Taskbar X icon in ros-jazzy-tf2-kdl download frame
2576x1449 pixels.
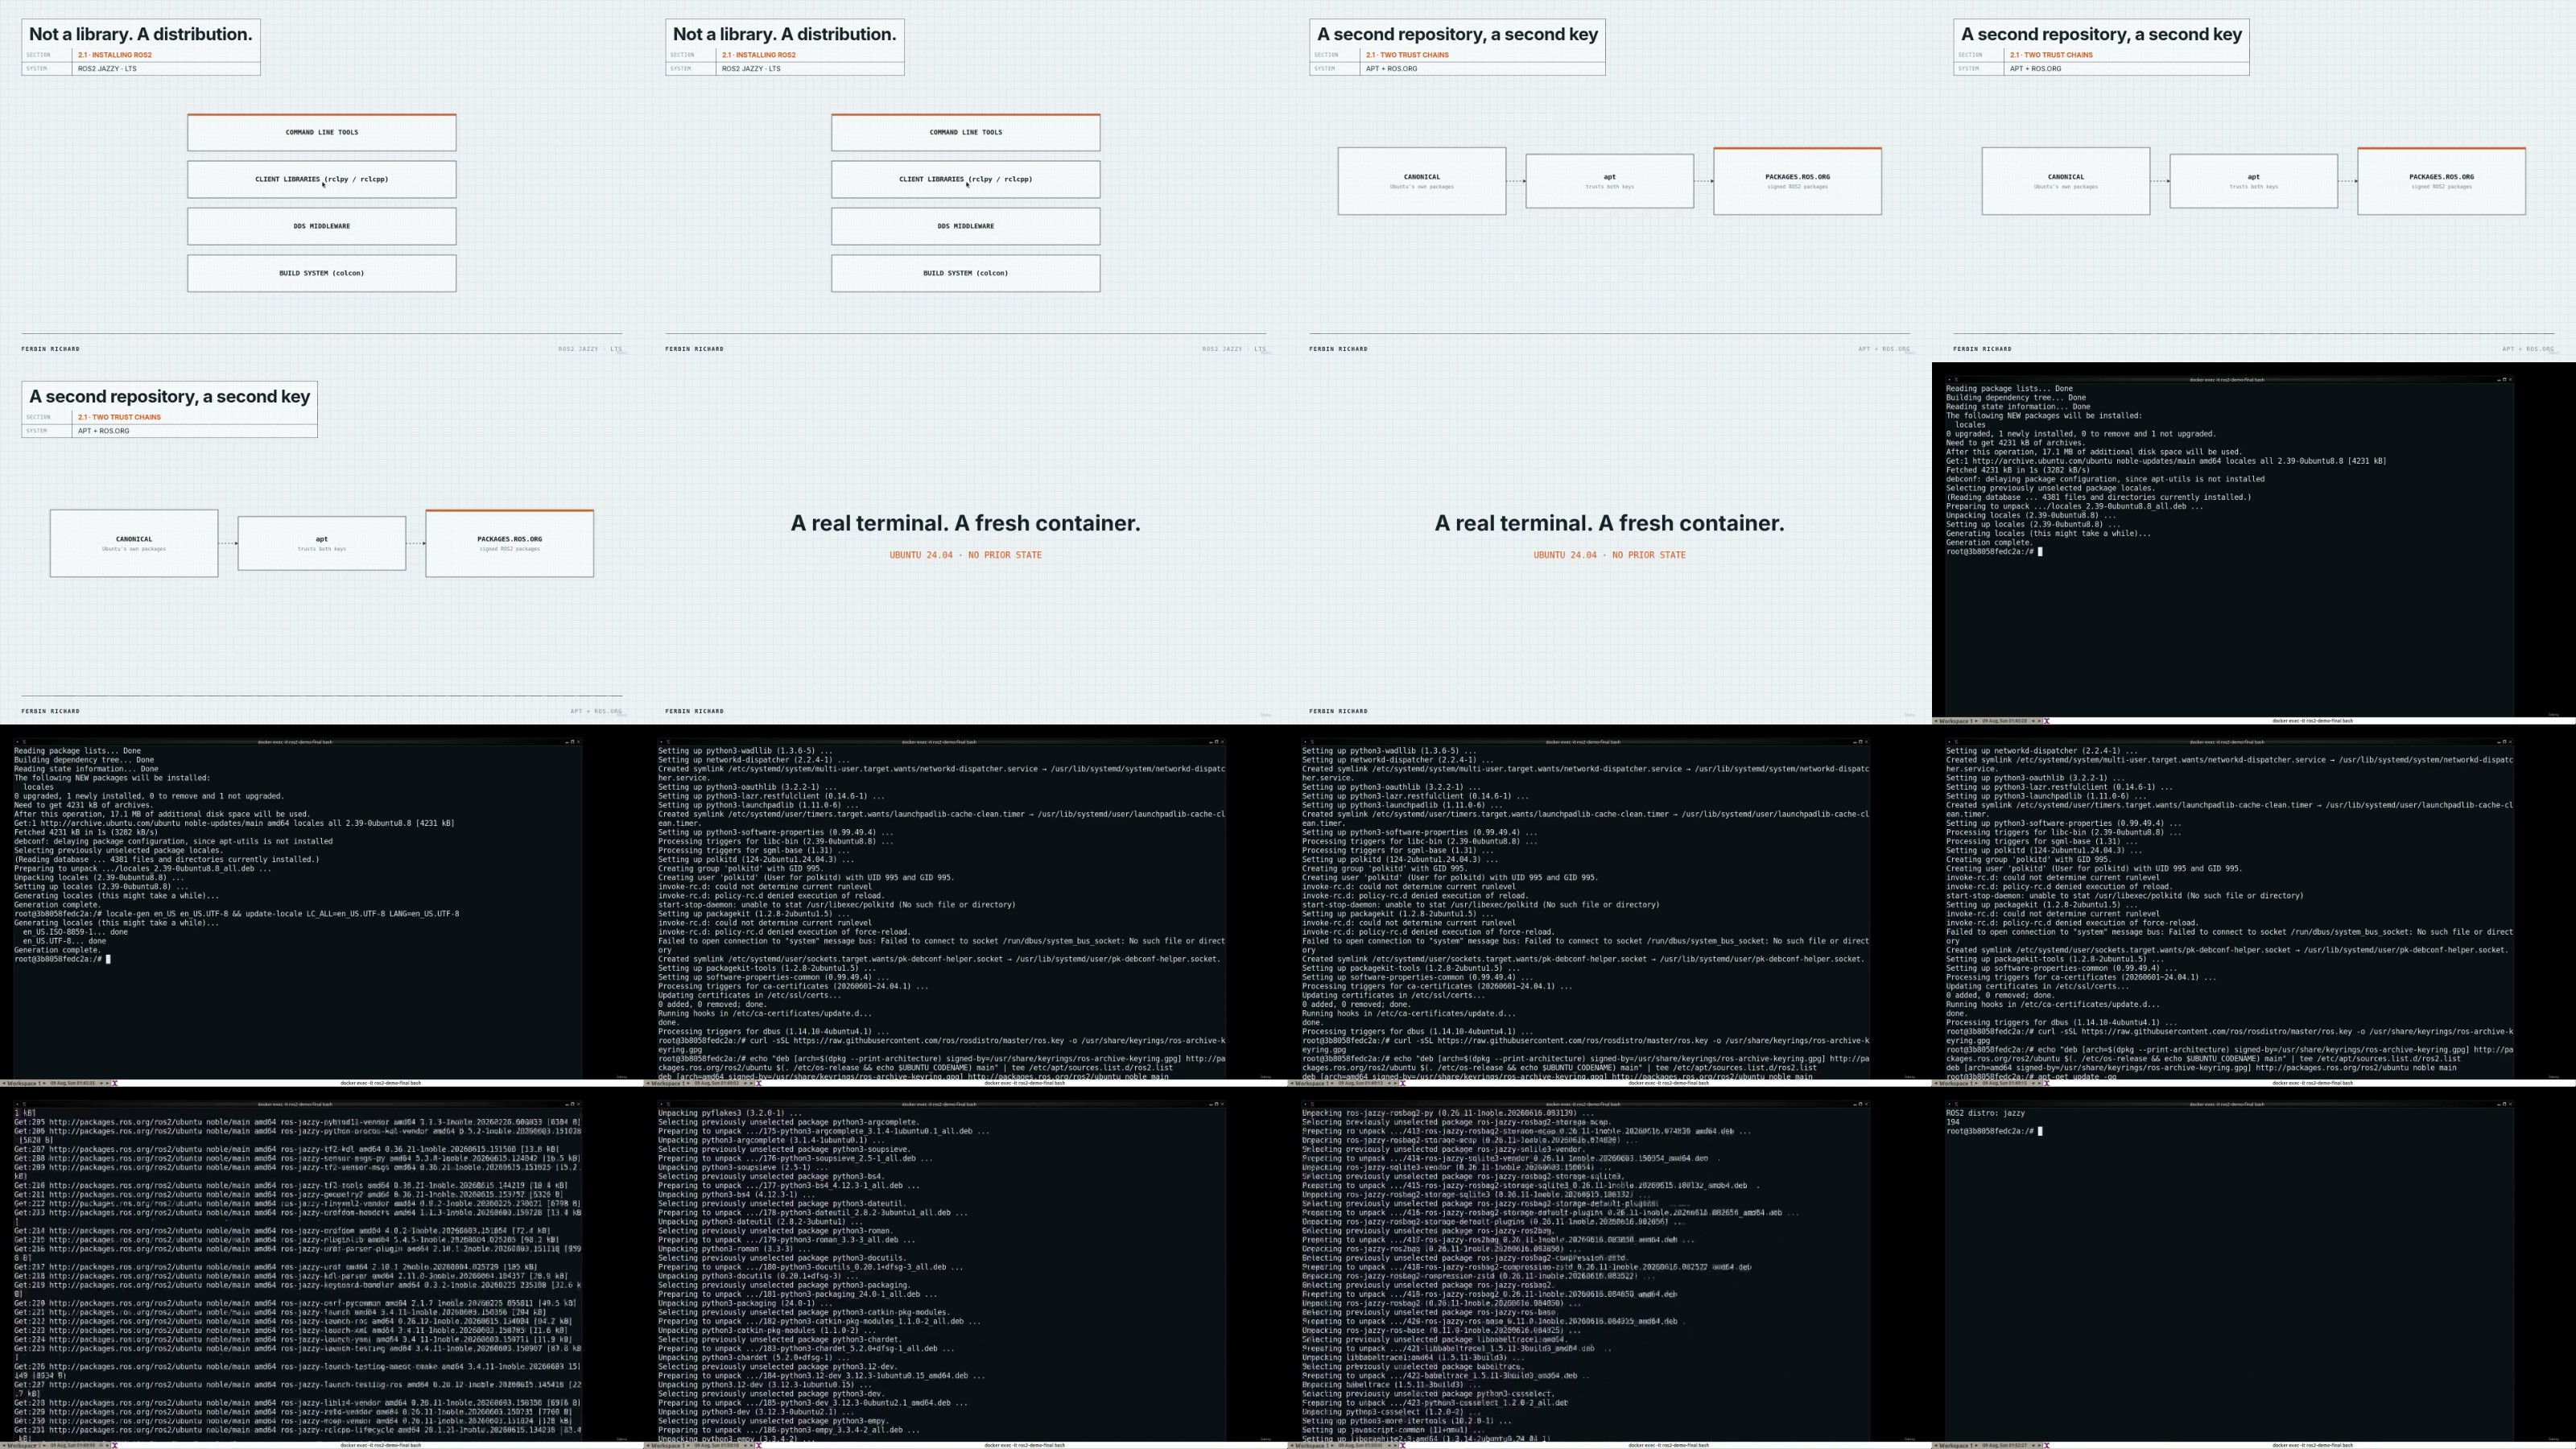click(x=115, y=1446)
